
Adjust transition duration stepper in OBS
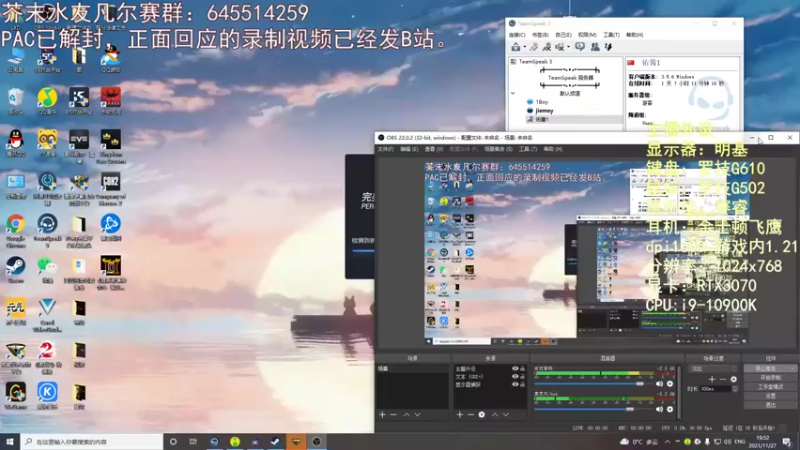(735, 389)
